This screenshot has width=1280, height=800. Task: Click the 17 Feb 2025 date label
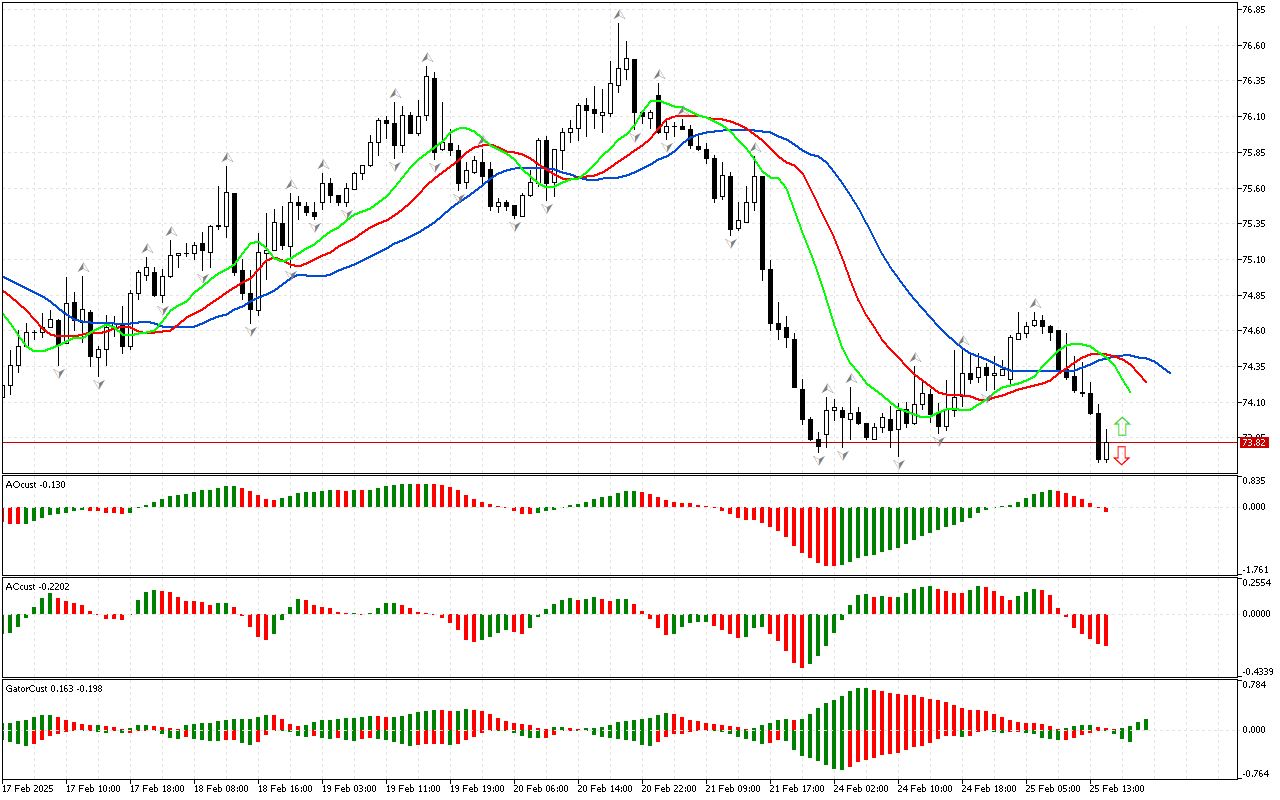(x=30, y=788)
